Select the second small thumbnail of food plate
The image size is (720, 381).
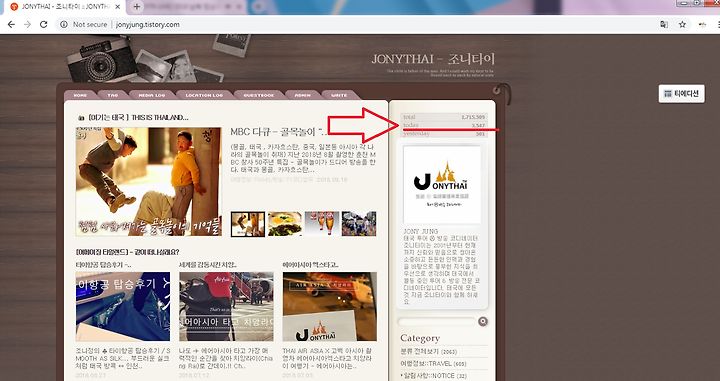285,224
